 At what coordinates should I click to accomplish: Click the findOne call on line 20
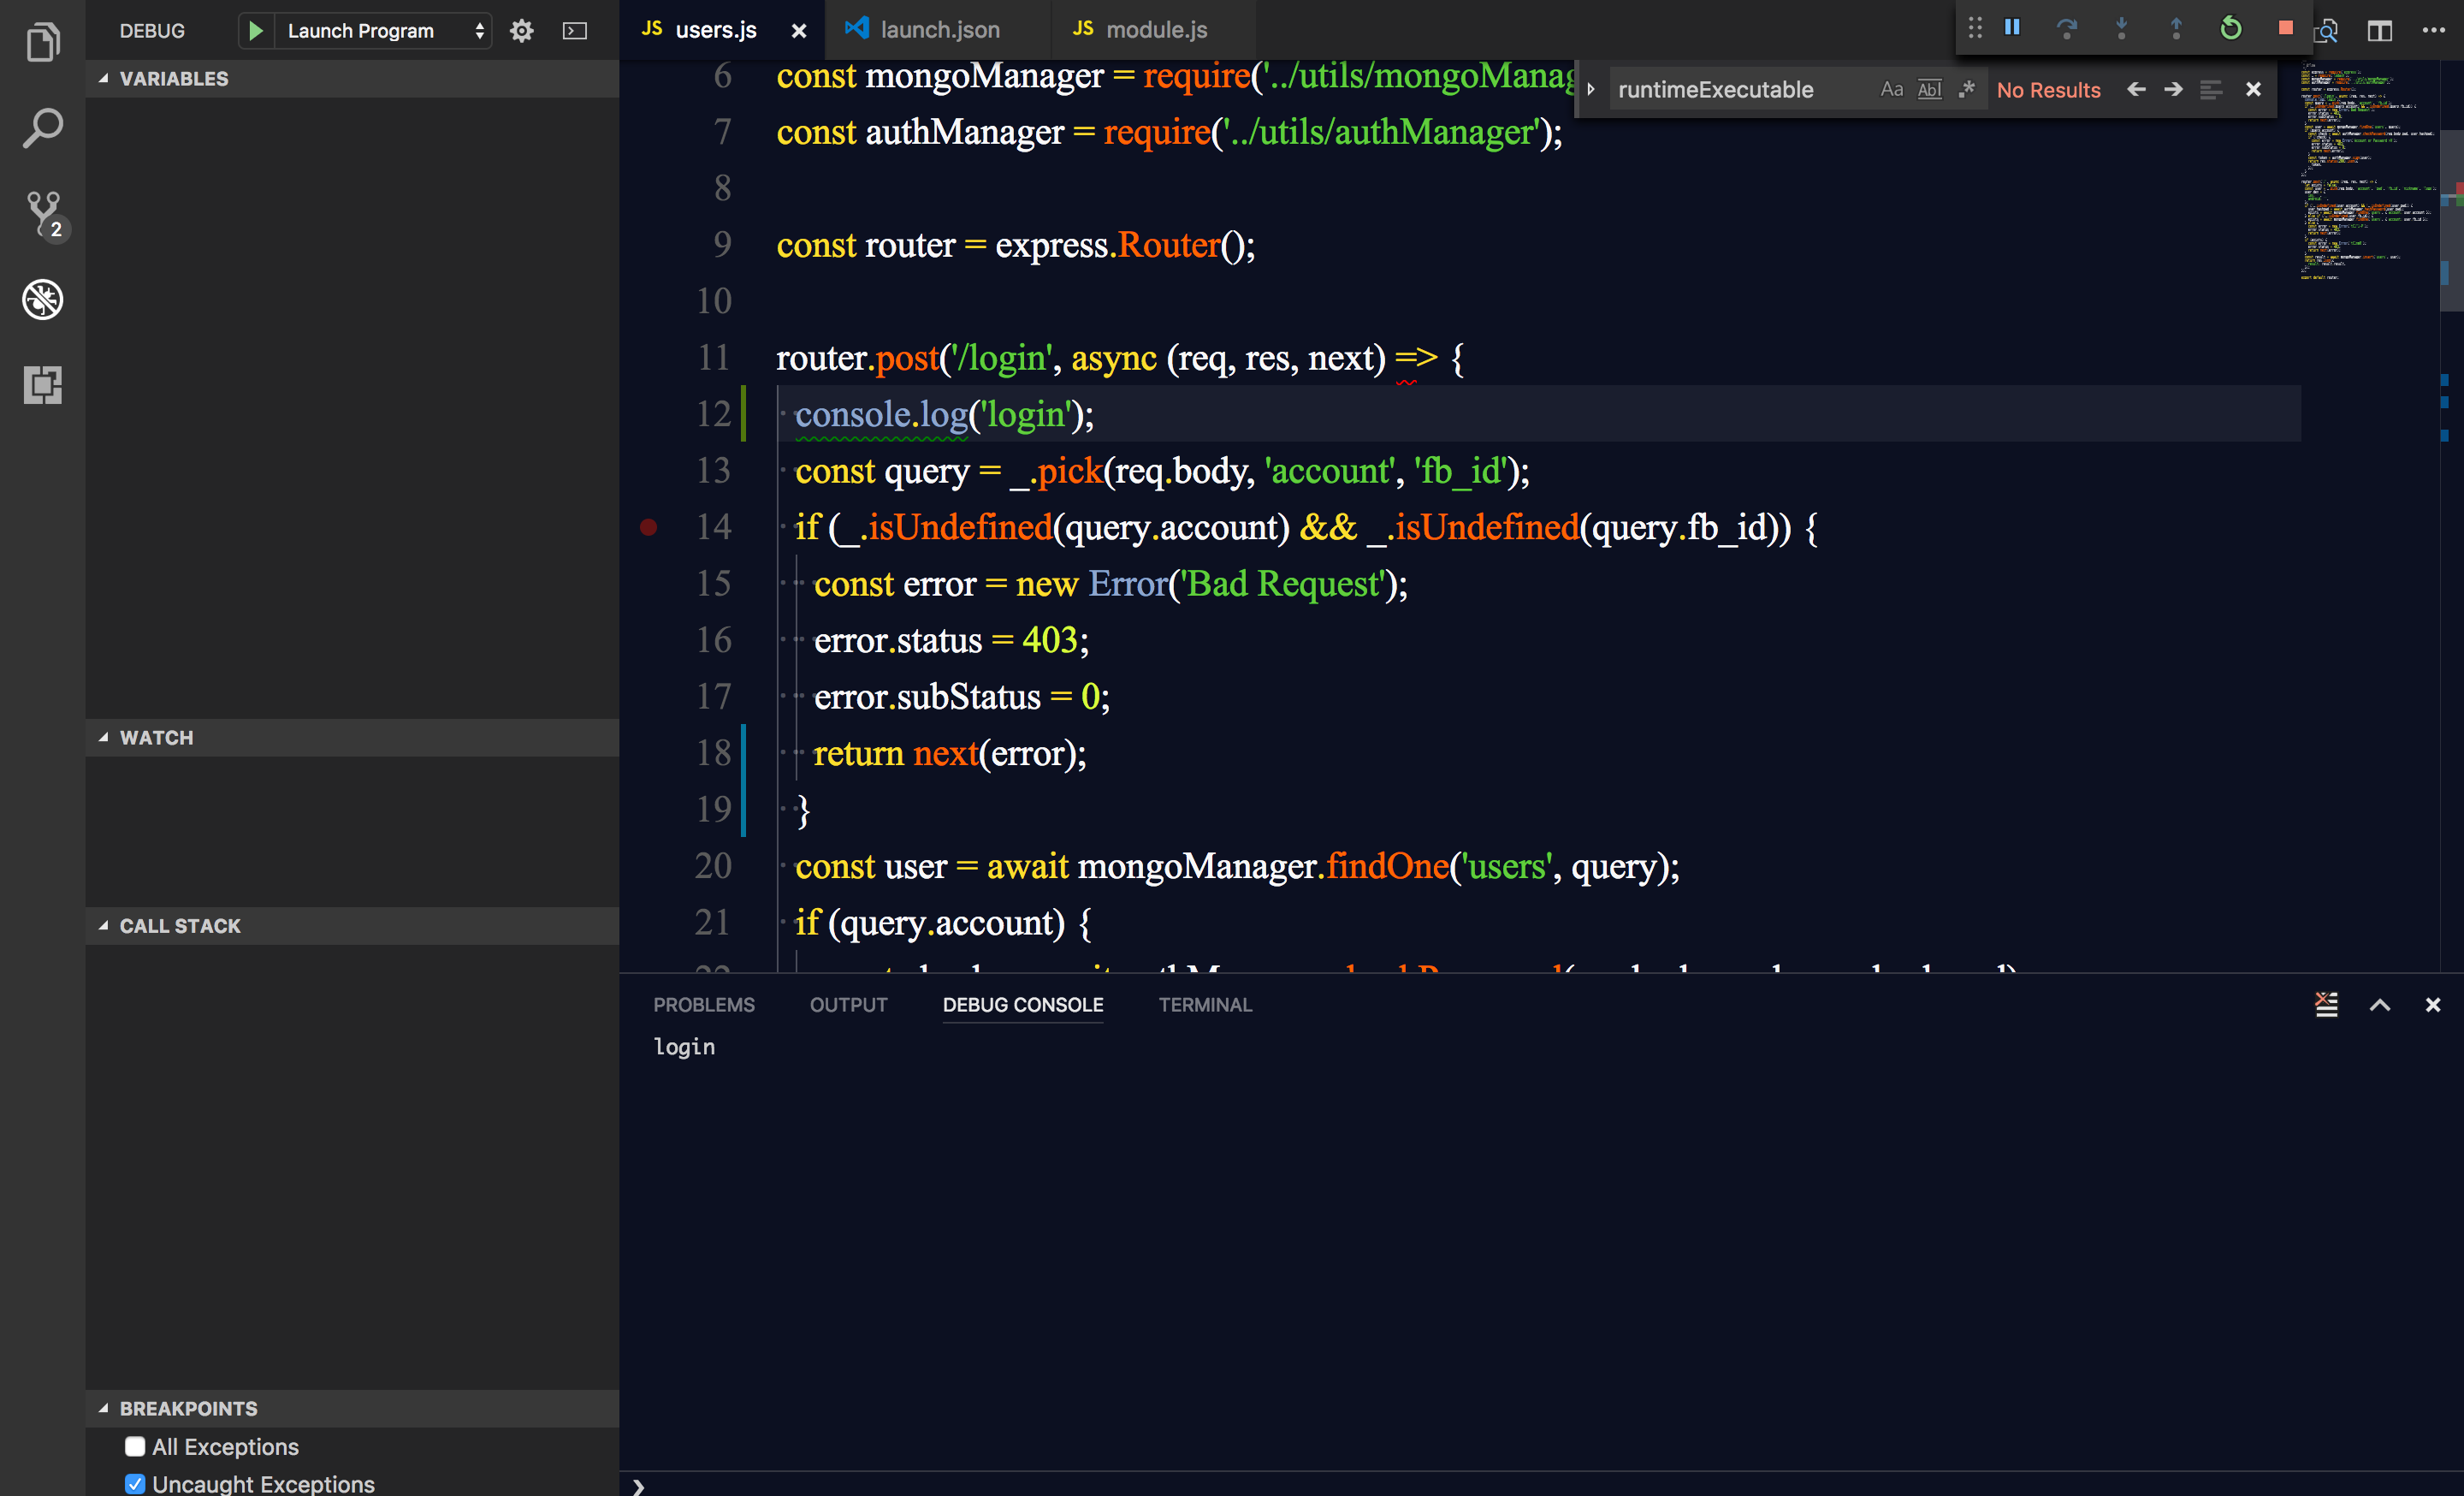pyautogui.click(x=1386, y=865)
